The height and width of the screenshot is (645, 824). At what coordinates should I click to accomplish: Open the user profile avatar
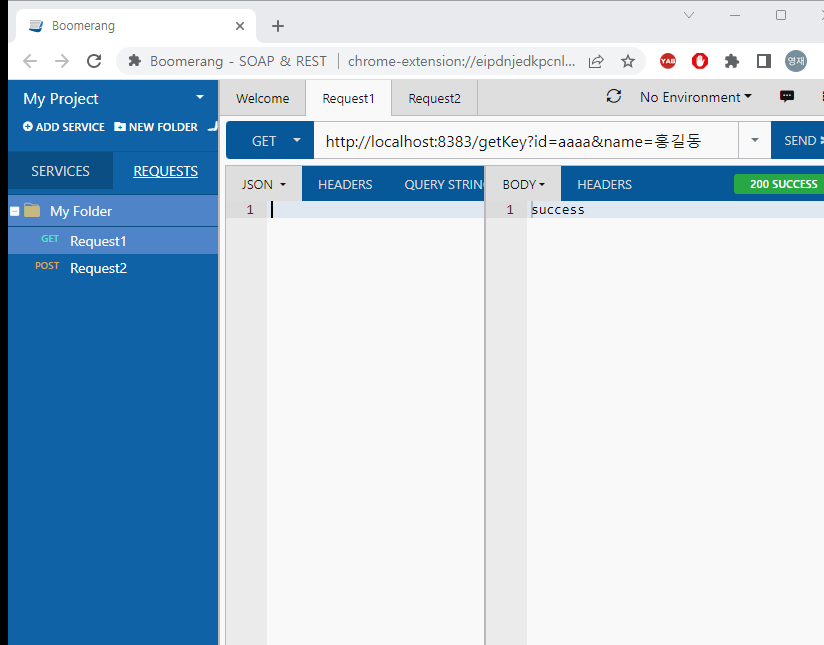point(796,61)
